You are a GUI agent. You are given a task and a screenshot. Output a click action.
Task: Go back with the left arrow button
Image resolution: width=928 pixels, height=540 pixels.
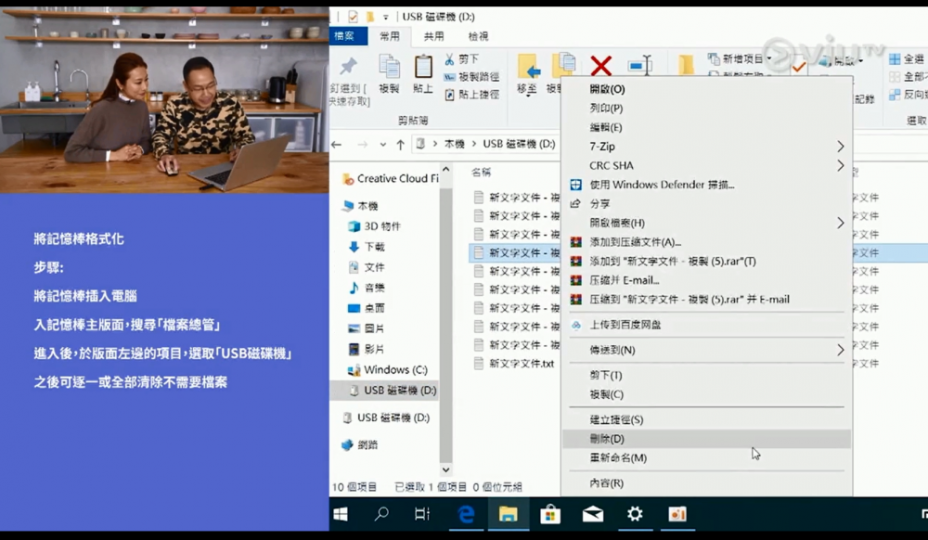pyautogui.click(x=337, y=144)
